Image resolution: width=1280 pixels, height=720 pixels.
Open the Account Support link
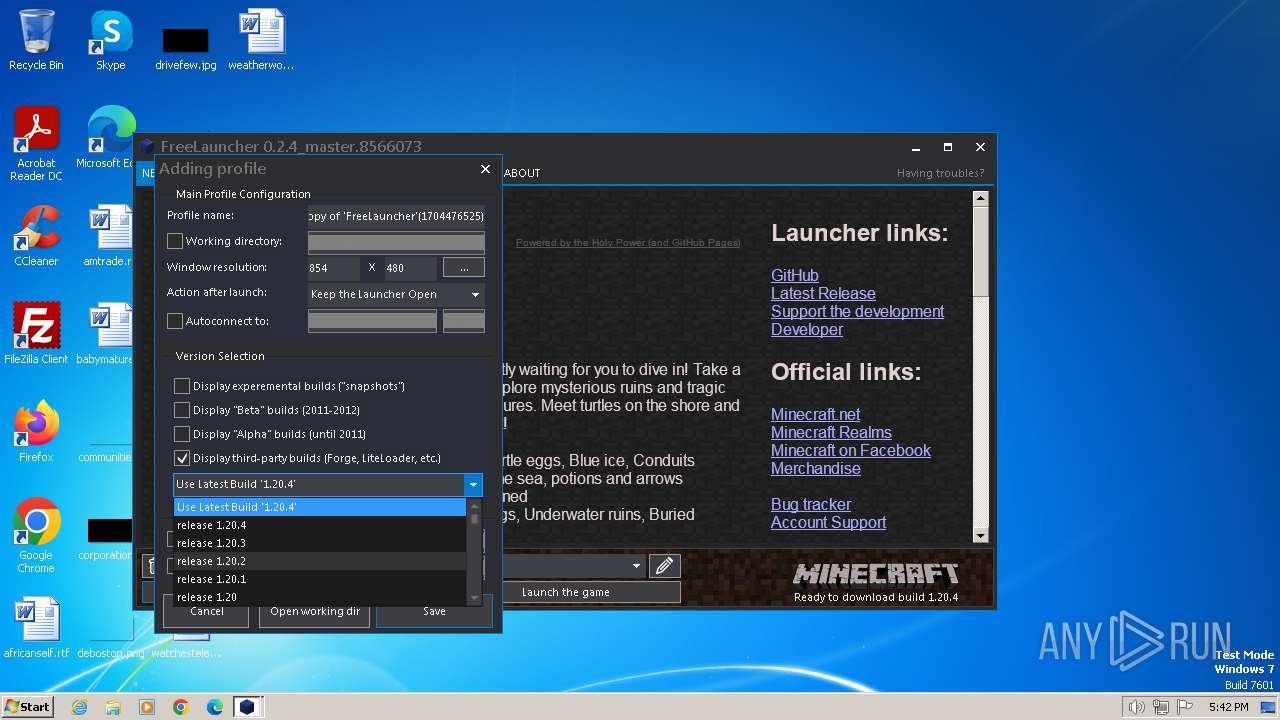[828, 522]
